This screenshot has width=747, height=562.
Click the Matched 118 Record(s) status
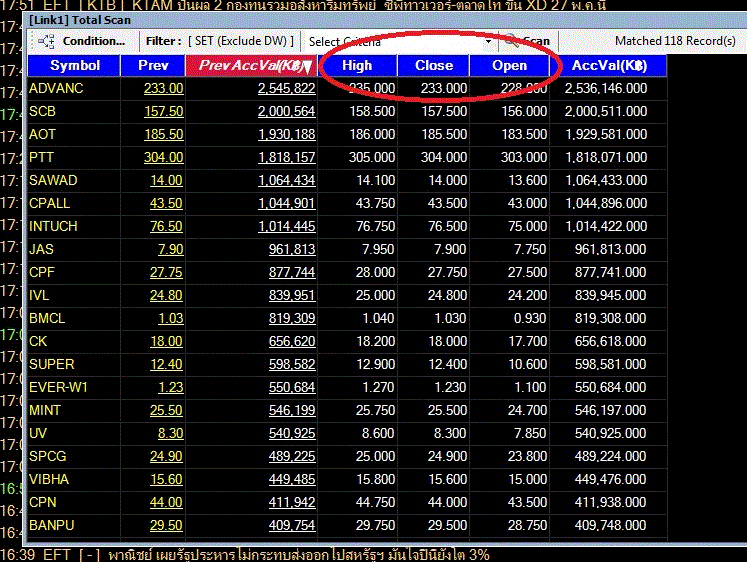pos(675,41)
